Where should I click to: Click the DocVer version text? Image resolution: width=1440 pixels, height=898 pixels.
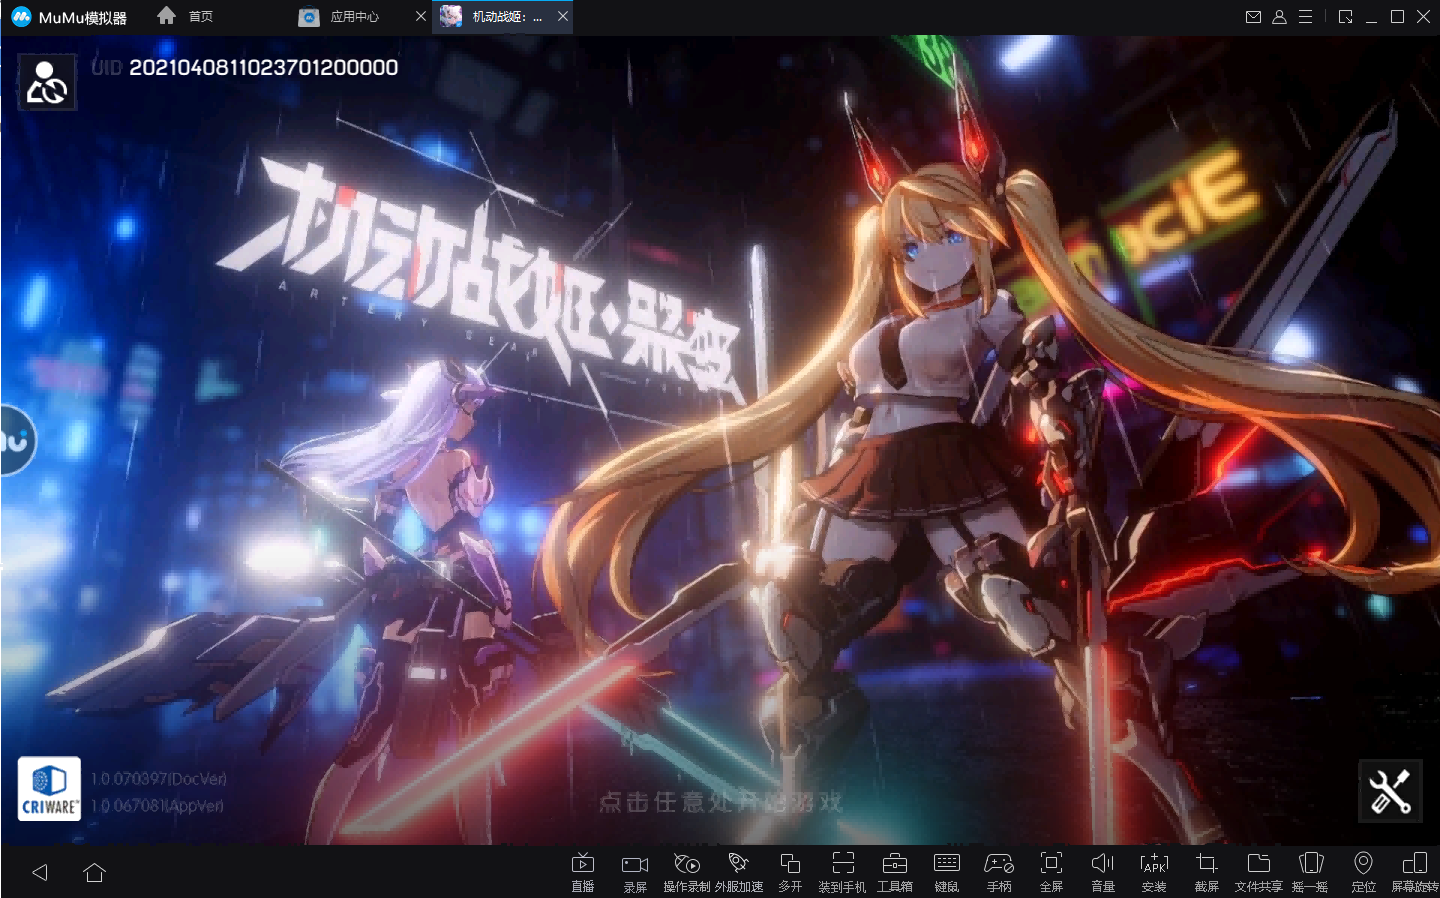tap(158, 778)
